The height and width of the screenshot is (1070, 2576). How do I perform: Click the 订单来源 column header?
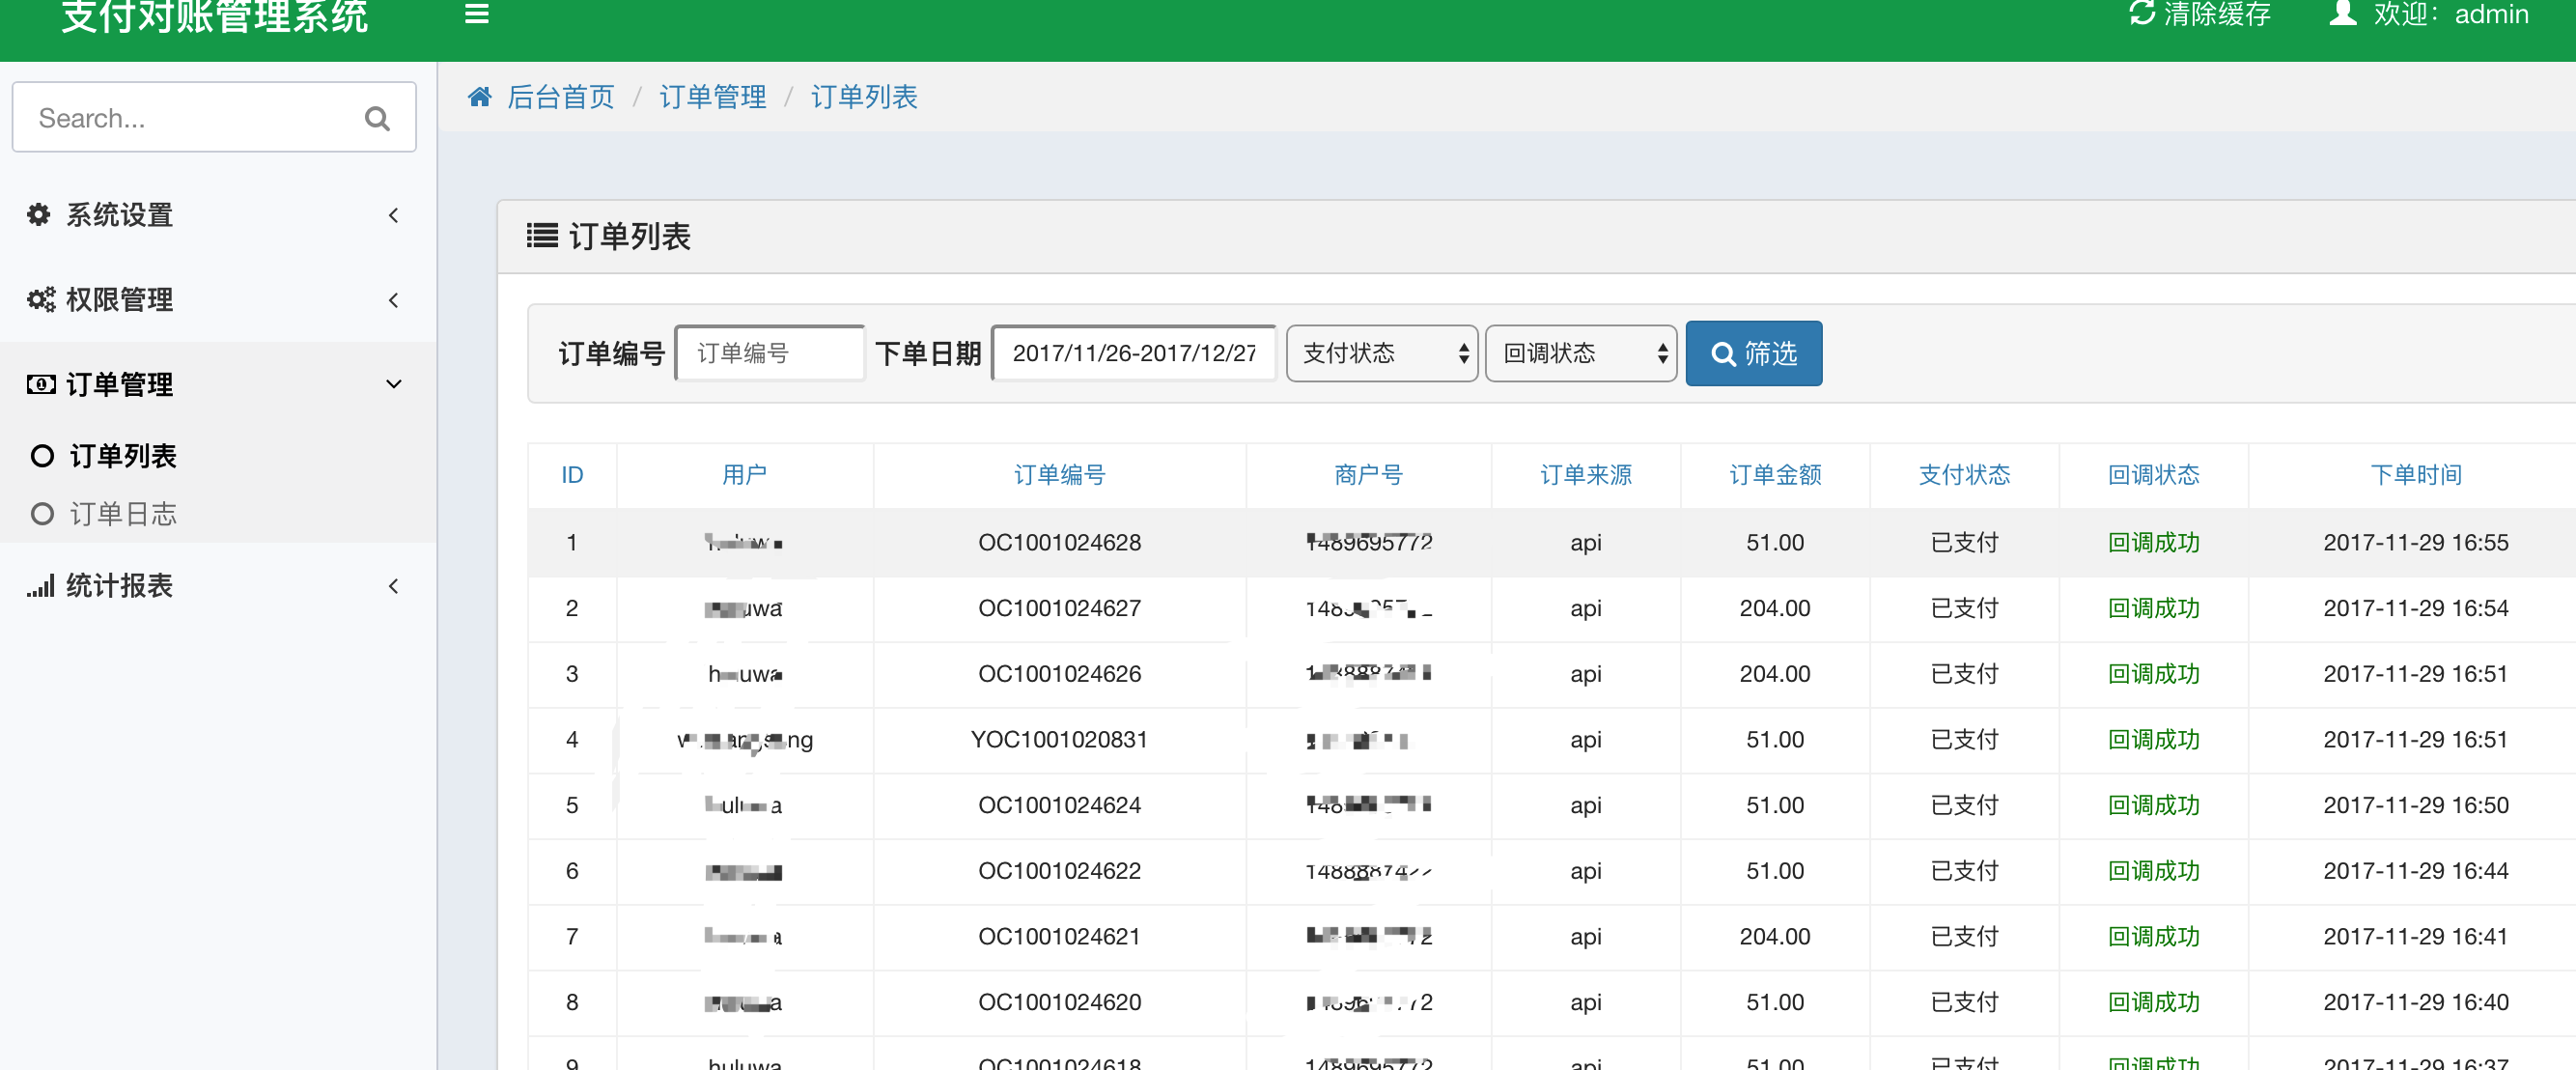[x=1585, y=475]
